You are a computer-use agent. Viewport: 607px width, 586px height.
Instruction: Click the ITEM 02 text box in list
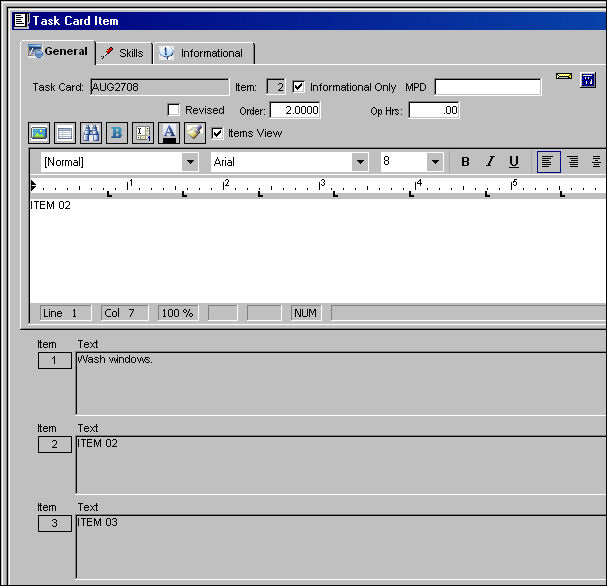(x=341, y=465)
